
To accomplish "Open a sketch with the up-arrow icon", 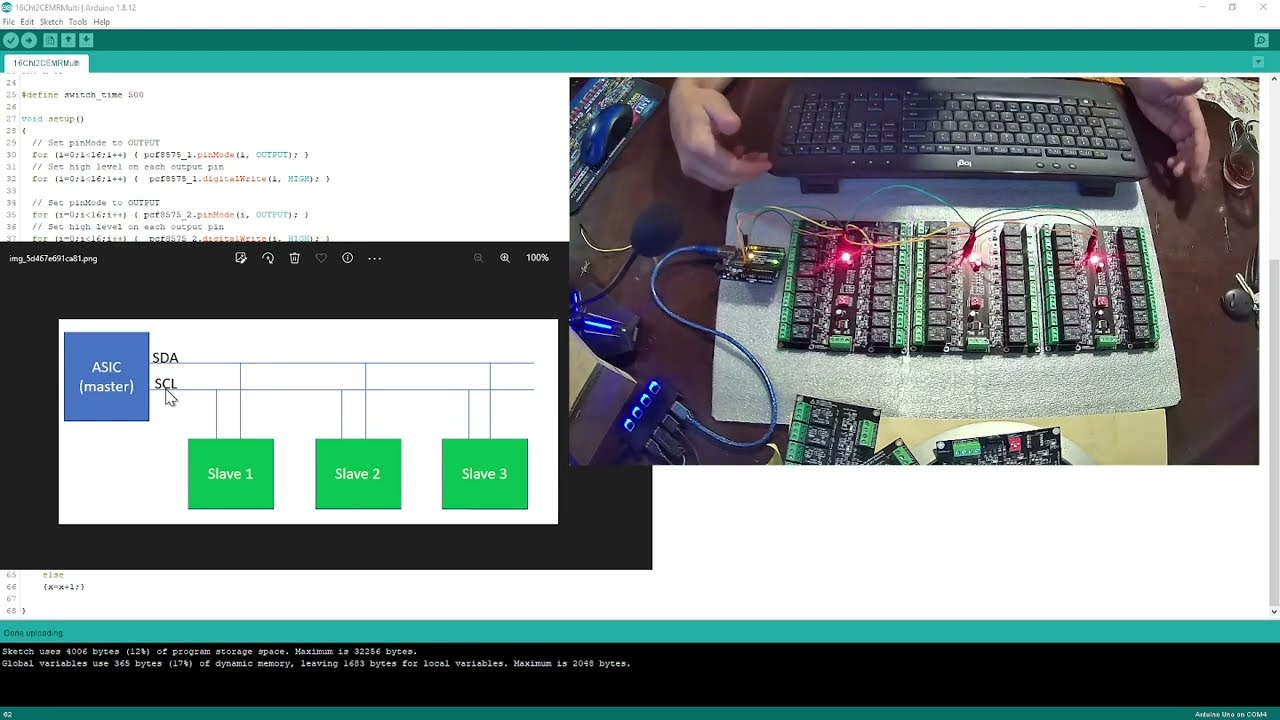I will 68,40.
